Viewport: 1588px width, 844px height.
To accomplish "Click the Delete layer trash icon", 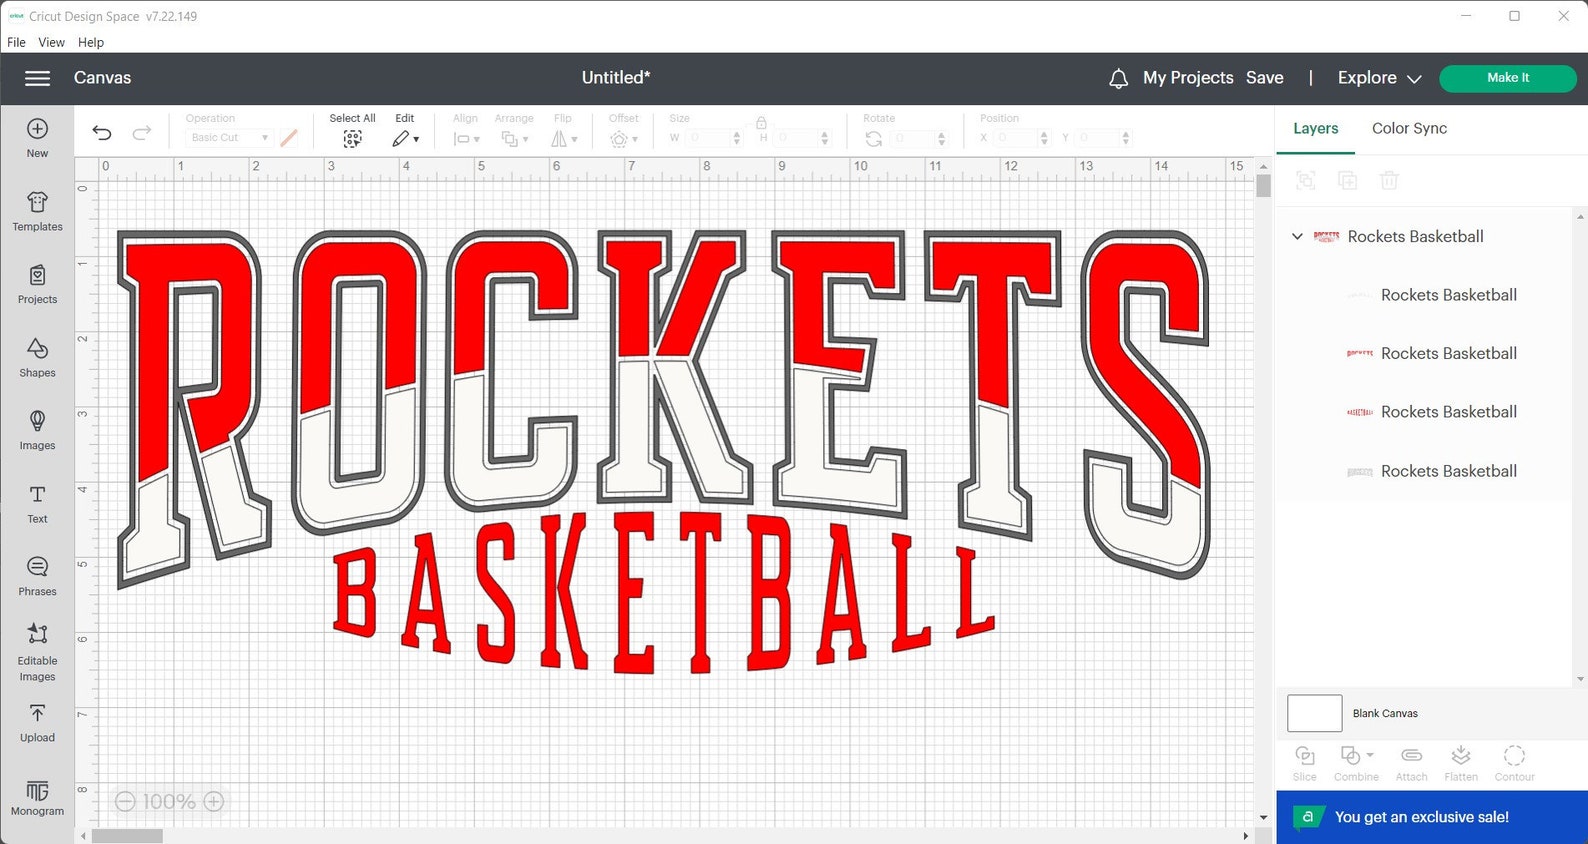I will 1389,180.
